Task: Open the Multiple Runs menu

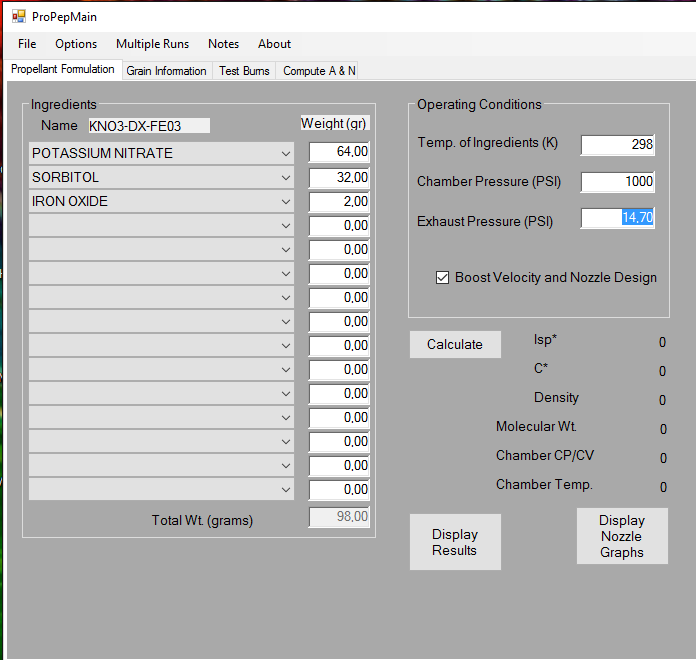Action: 152,44
